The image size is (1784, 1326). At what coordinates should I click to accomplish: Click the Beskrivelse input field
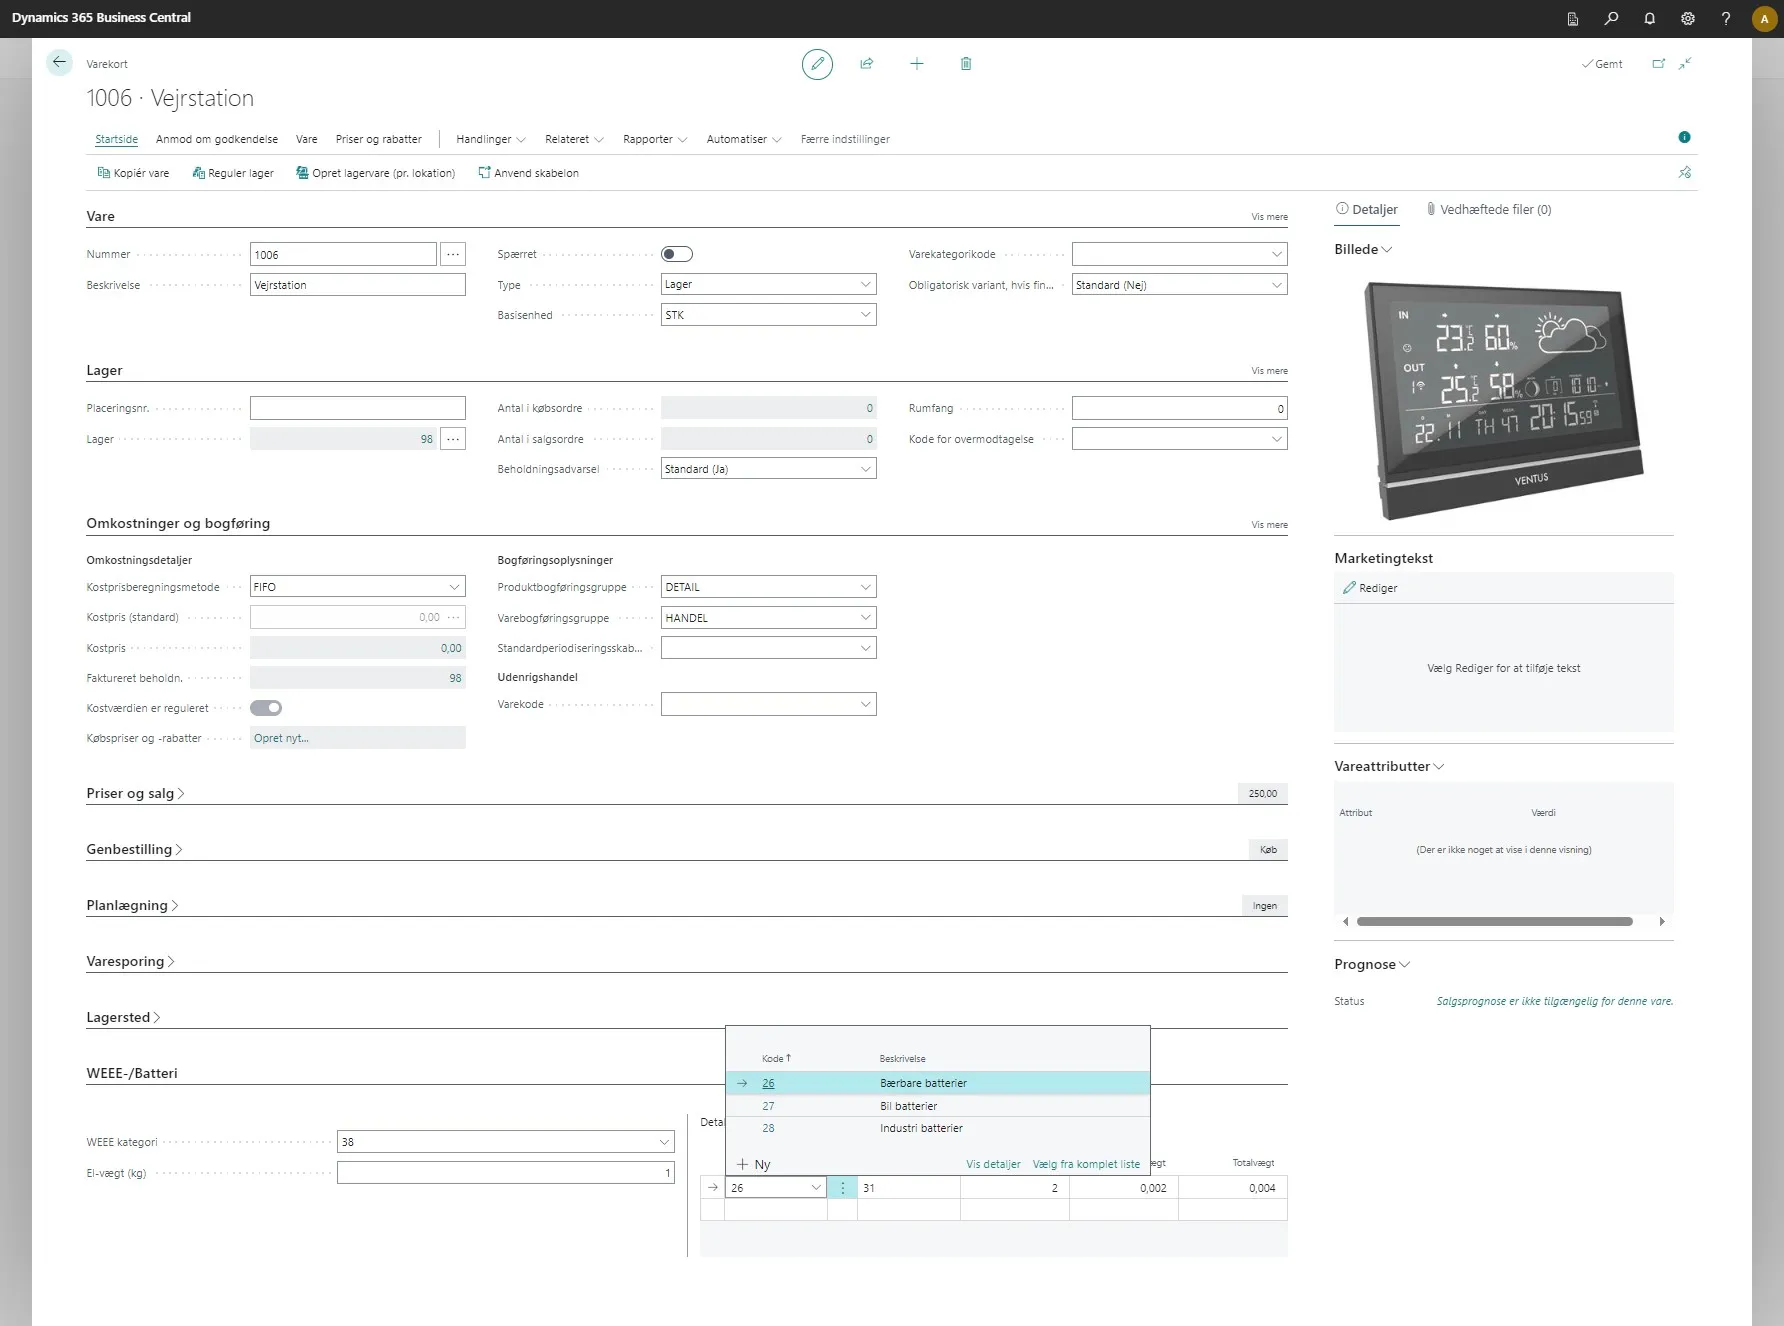(357, 285)
